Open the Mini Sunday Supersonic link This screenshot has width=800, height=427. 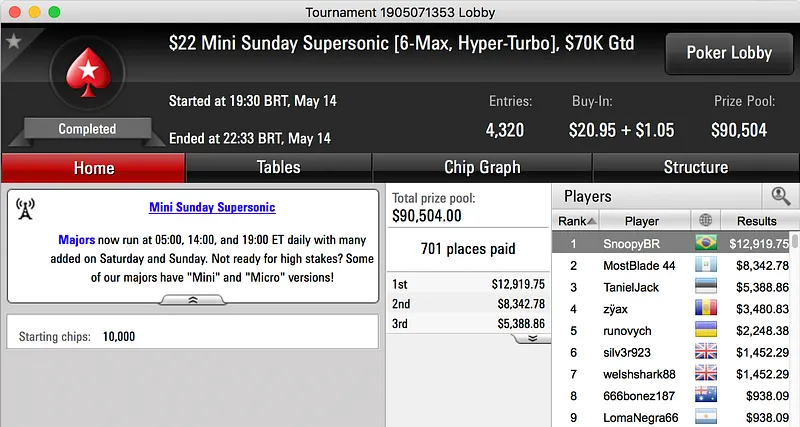(212, 207)
